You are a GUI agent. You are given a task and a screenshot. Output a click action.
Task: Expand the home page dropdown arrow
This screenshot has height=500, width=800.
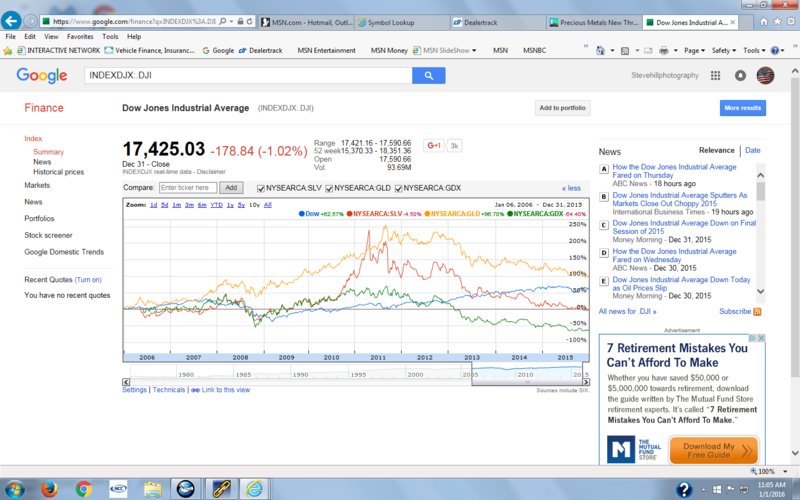click(x=612, y=51)
